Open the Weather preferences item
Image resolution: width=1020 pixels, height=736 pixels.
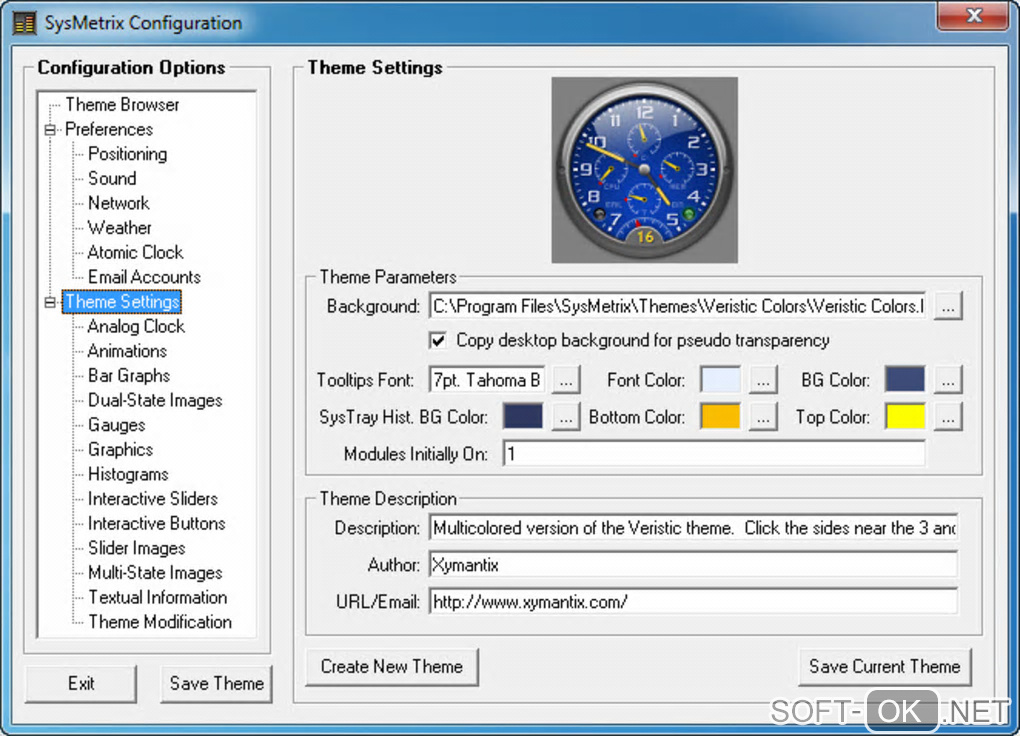point(119,228)
